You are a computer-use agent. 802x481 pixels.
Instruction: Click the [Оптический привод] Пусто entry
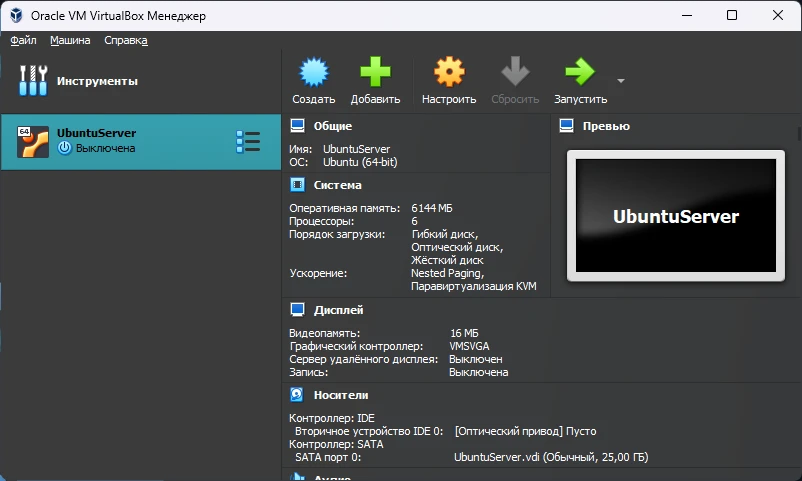pyautogui.click(x=525, y=431)
